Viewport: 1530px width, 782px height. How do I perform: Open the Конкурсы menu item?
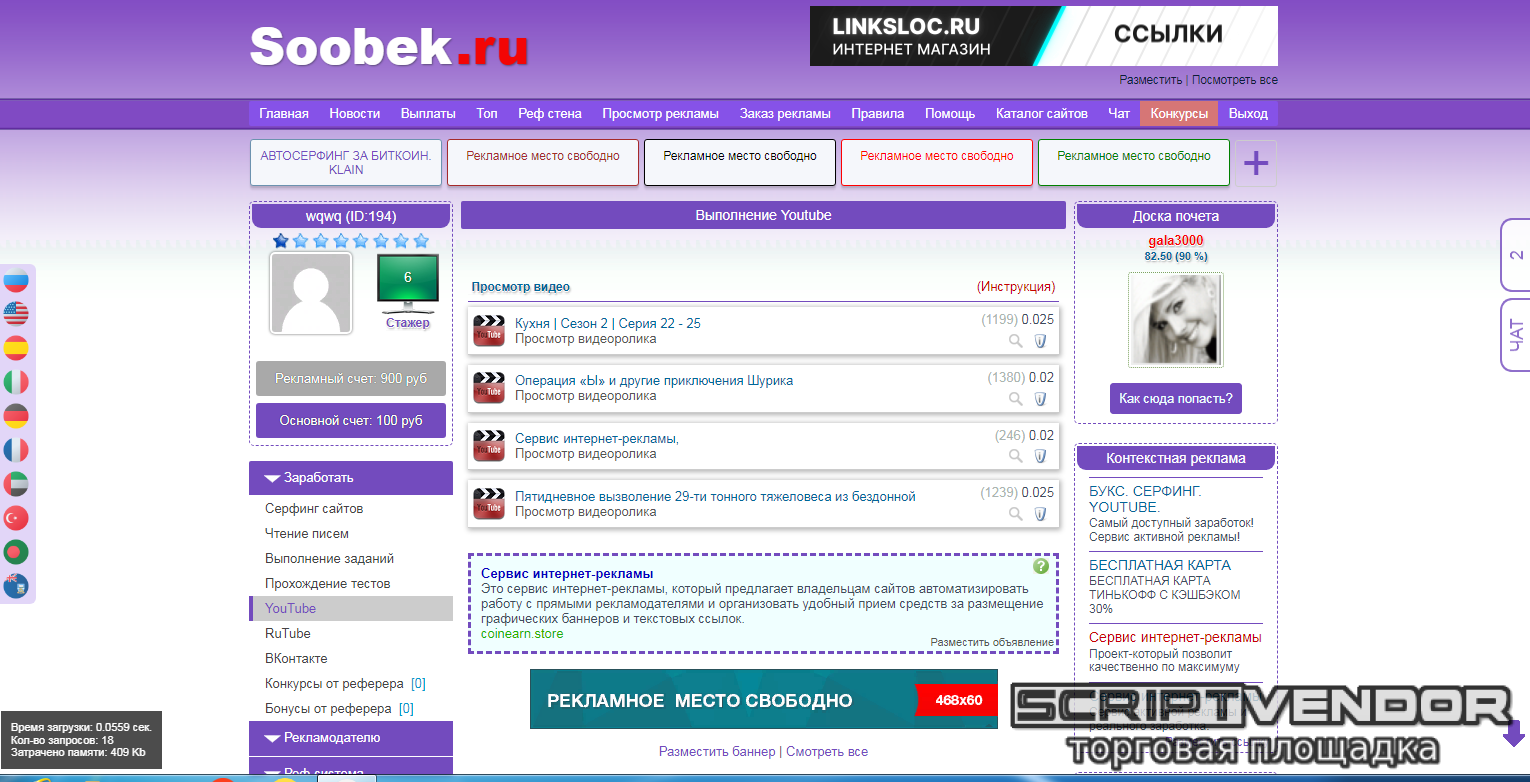point(1179,113)
